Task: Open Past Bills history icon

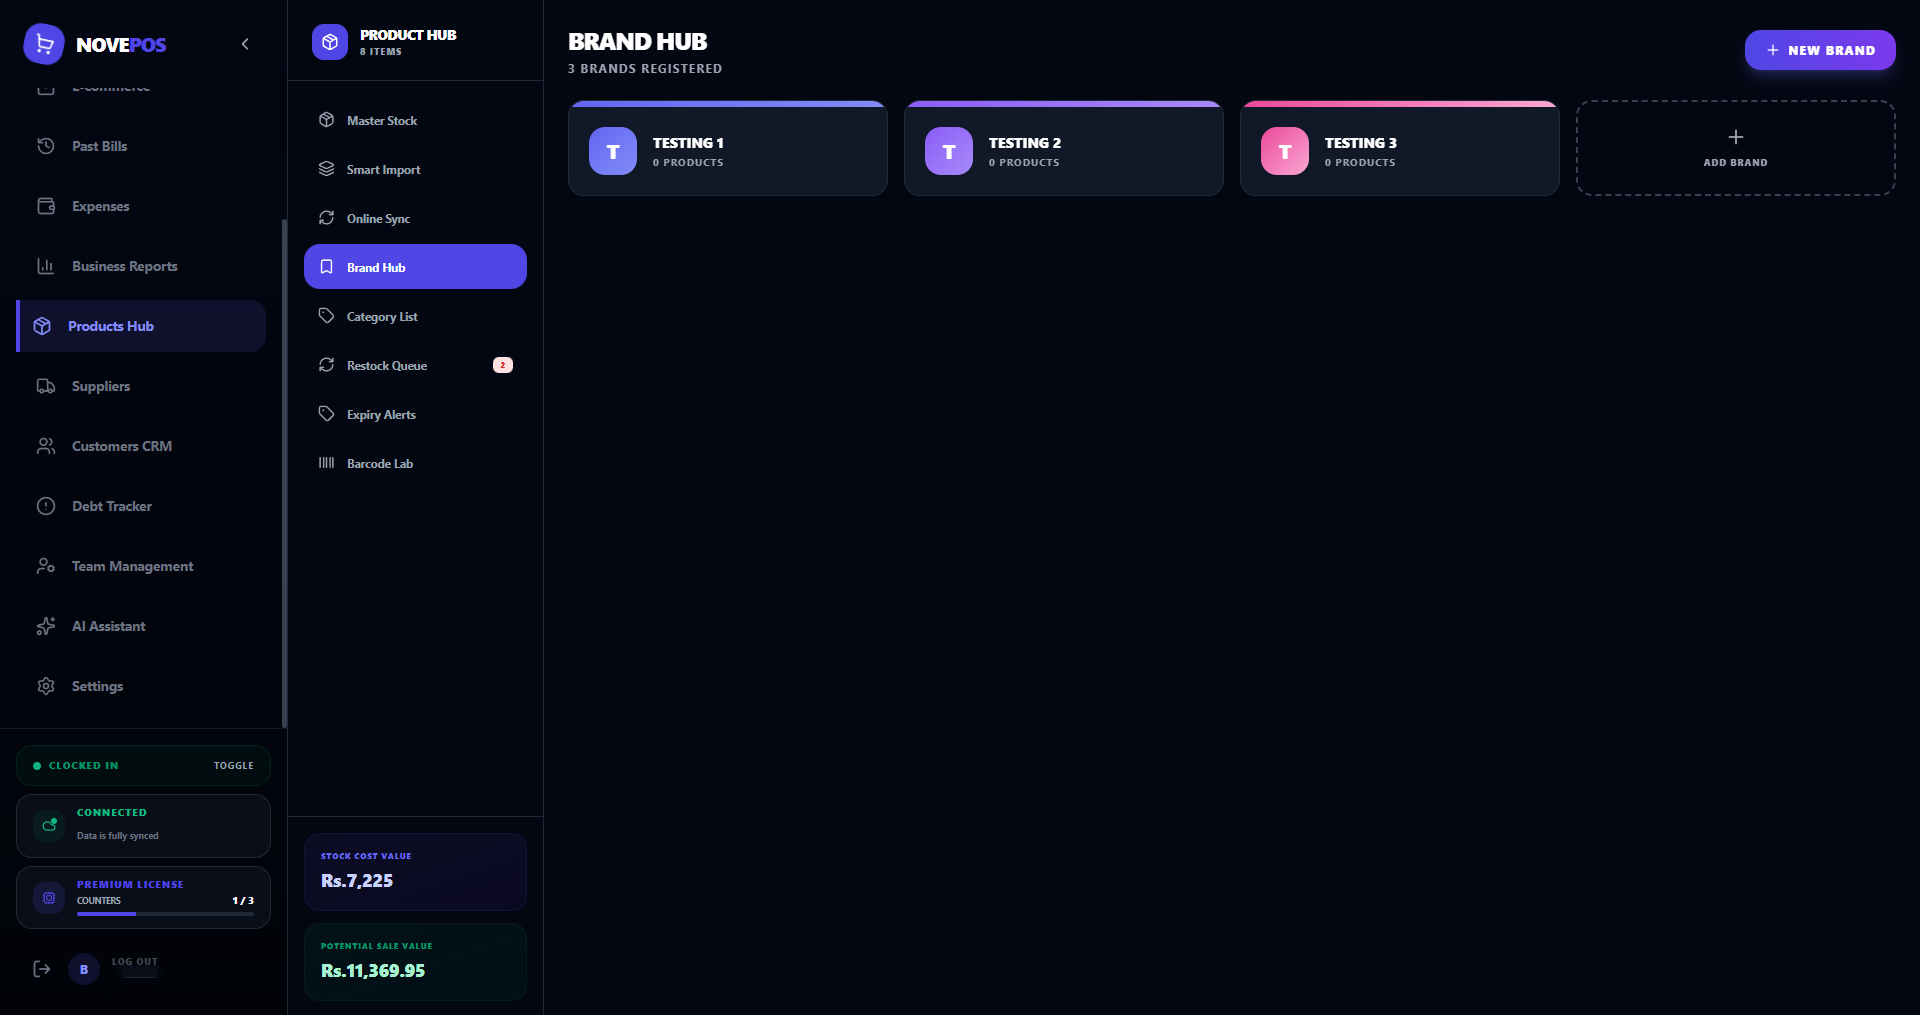Action: tap(46, 146)
